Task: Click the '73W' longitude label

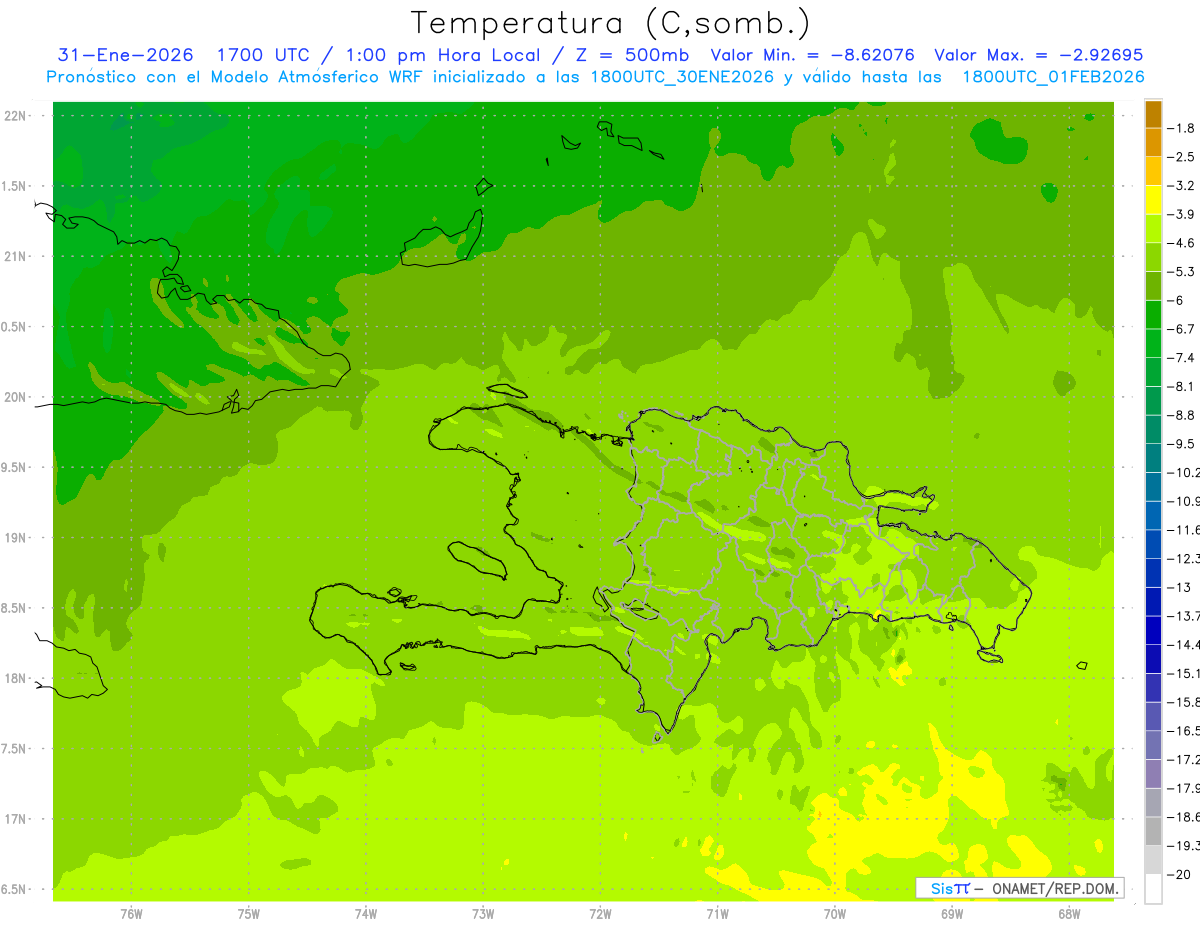Action: [x=483, y=914]
